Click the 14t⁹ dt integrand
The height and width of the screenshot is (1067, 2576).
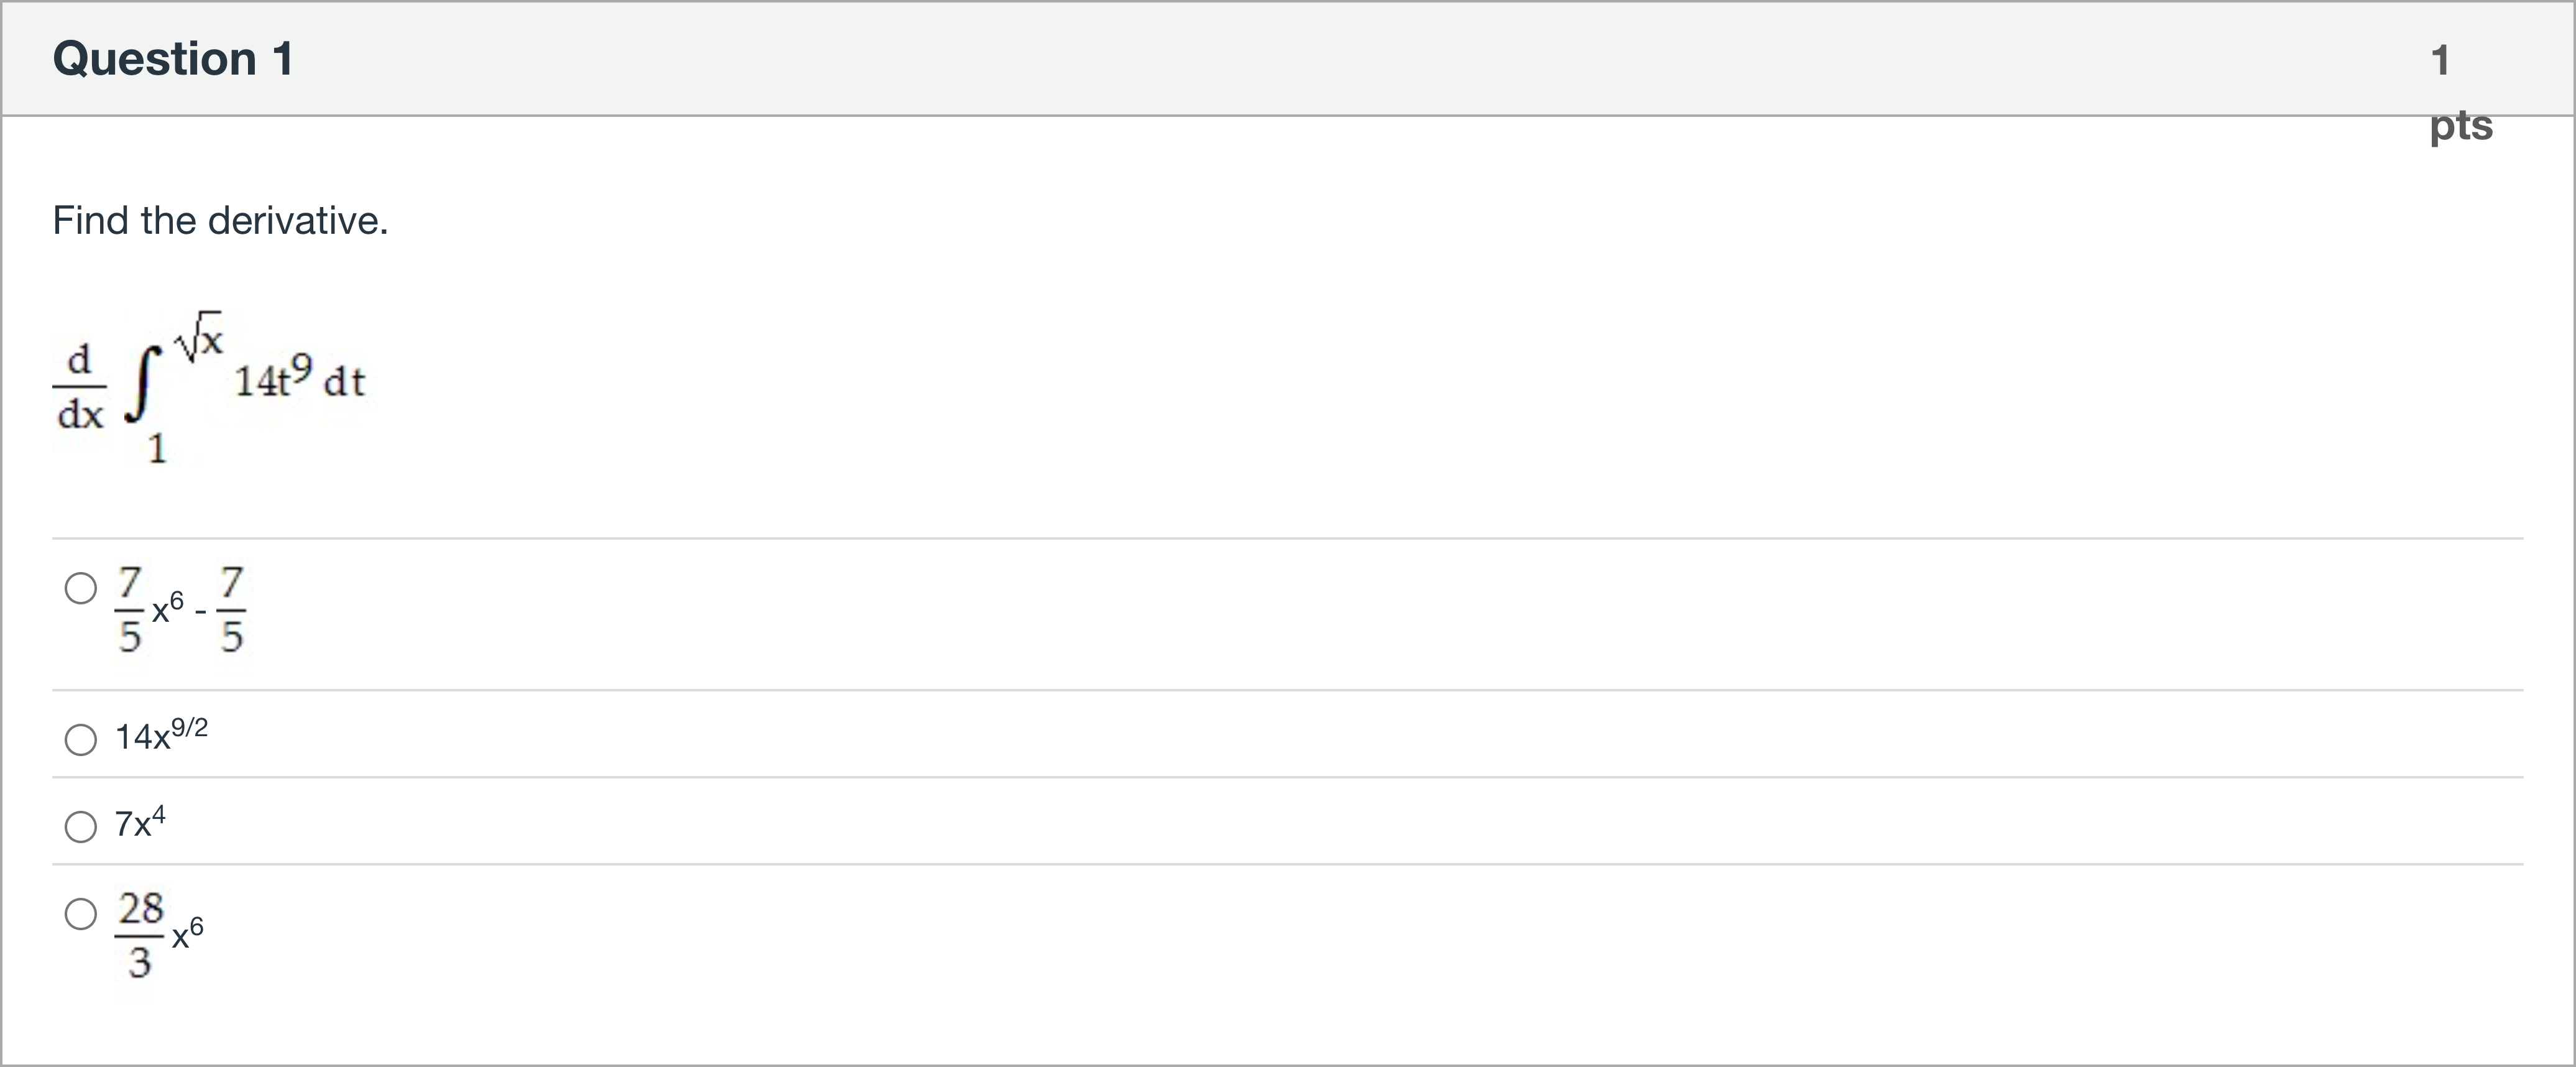click(x=299, y=380)
